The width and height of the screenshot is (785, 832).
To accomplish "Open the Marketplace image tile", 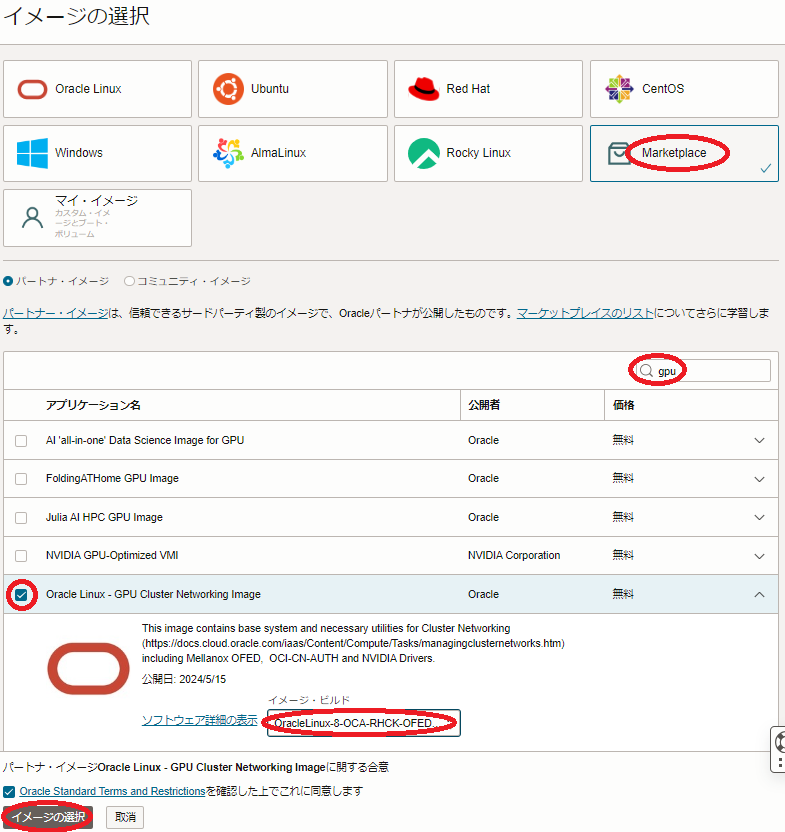I will [683, 153].
